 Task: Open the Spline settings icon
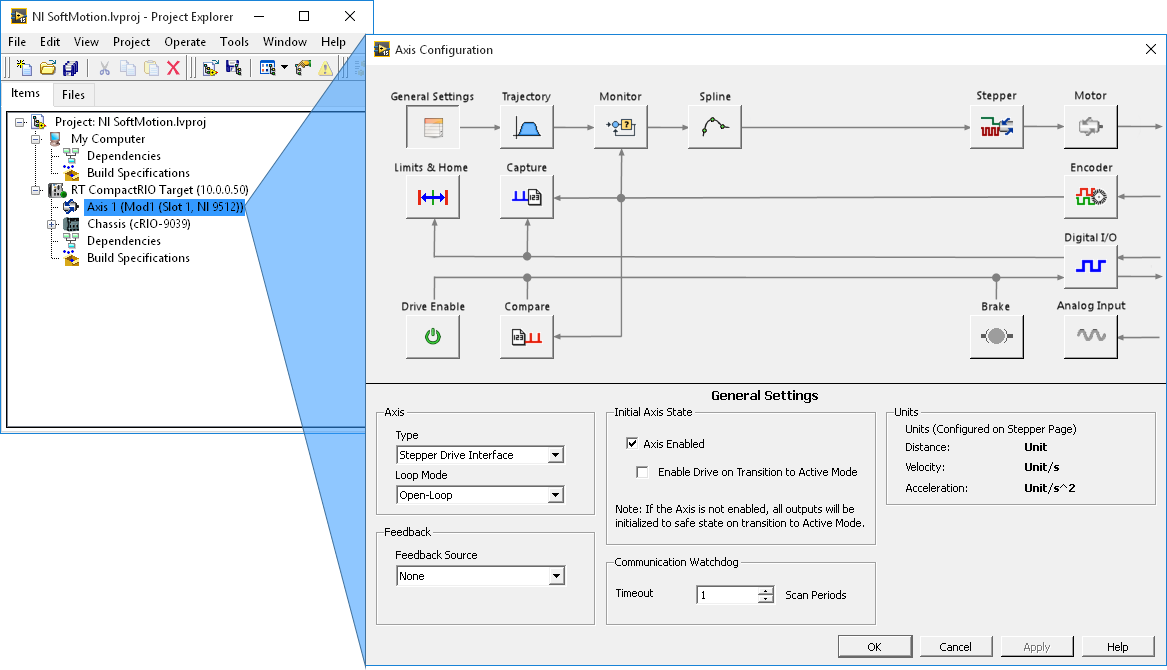click(715, 127)
